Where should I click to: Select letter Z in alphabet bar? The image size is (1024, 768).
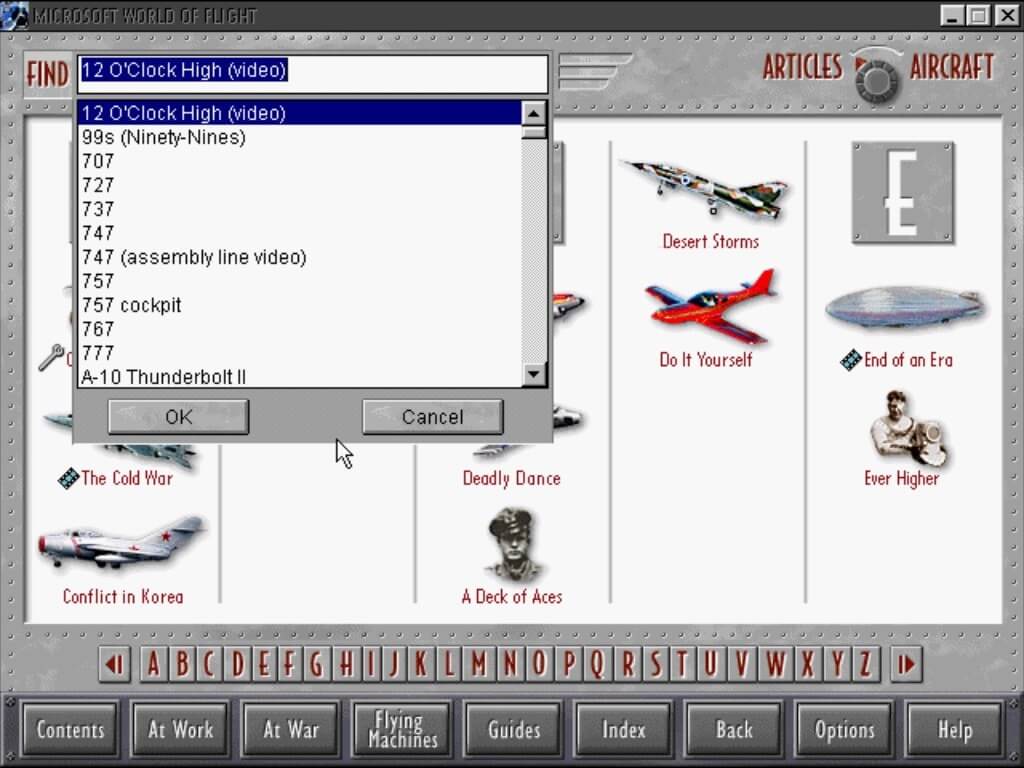click(x=865, y=665)
